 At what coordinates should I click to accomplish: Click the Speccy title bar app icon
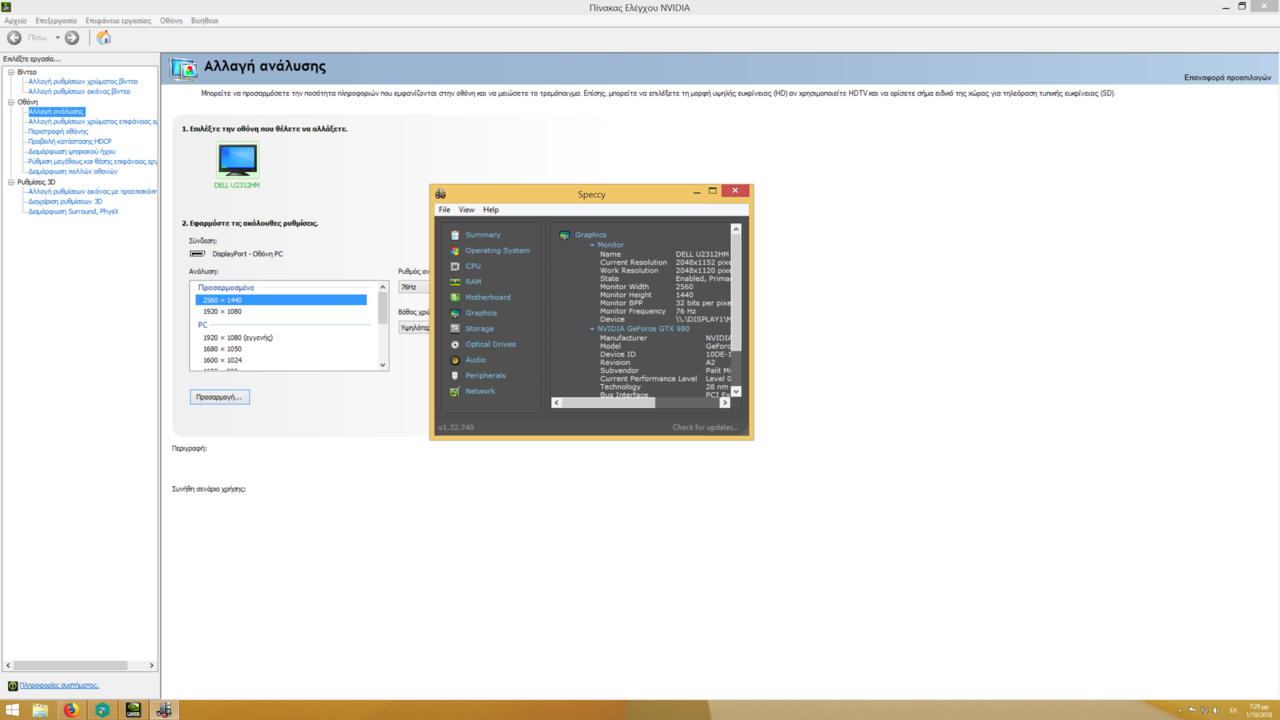pyautogui.click(x=440, y=194)
